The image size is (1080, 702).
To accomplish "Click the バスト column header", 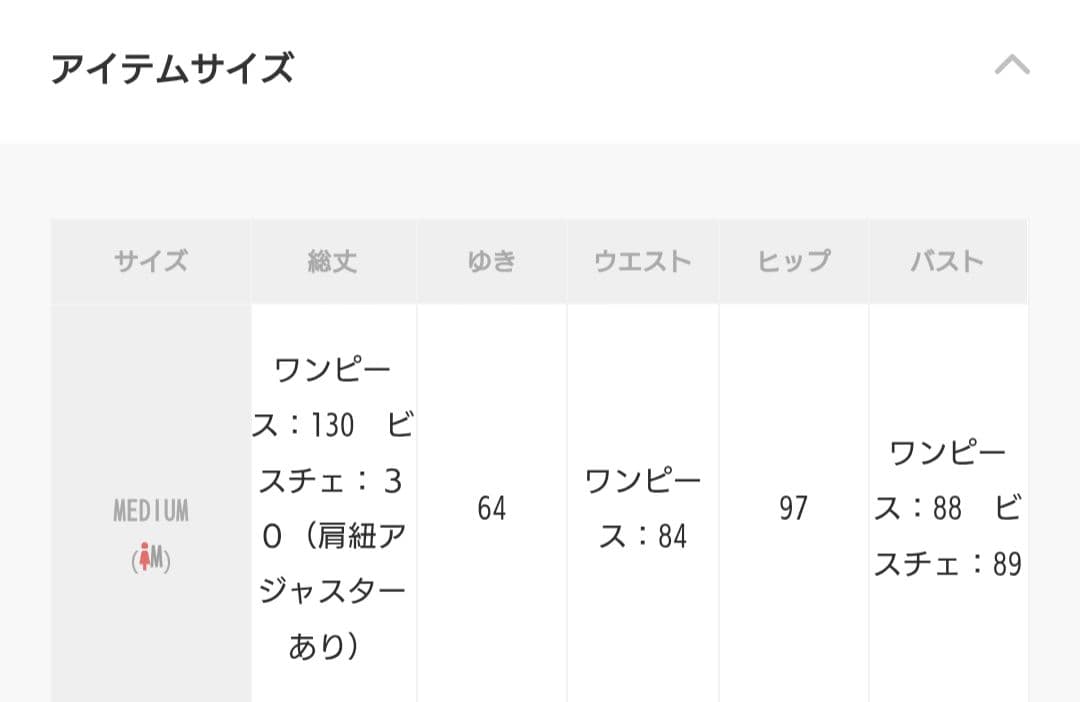I will [947, 260].
